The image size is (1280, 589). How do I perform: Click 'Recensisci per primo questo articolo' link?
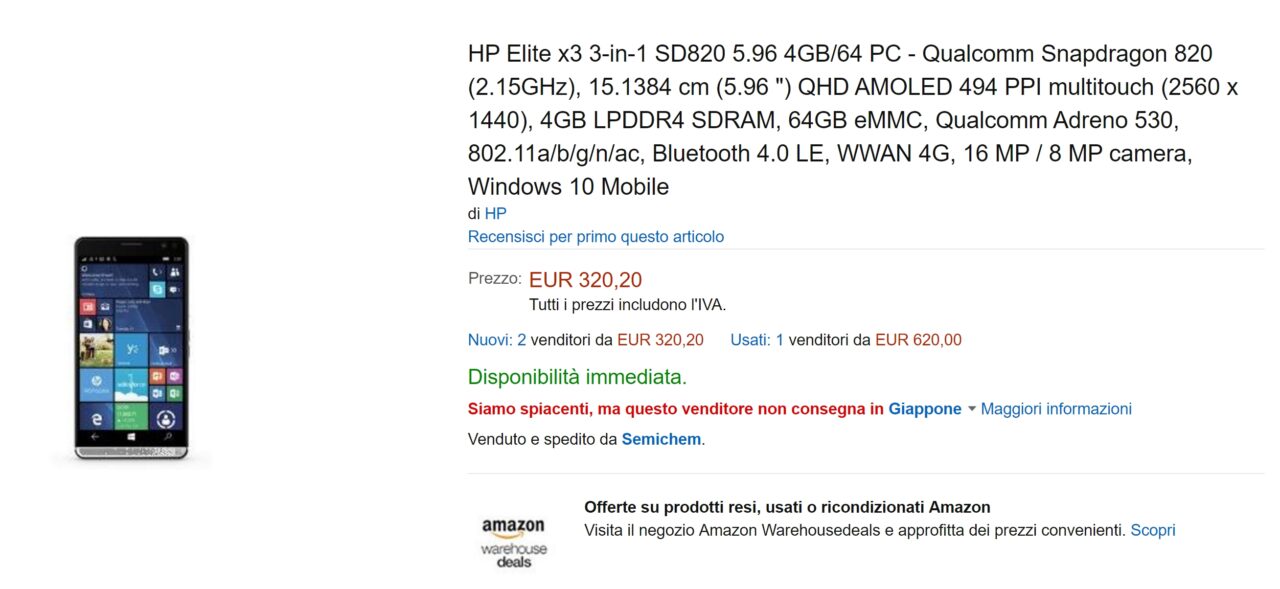[595, 237]
